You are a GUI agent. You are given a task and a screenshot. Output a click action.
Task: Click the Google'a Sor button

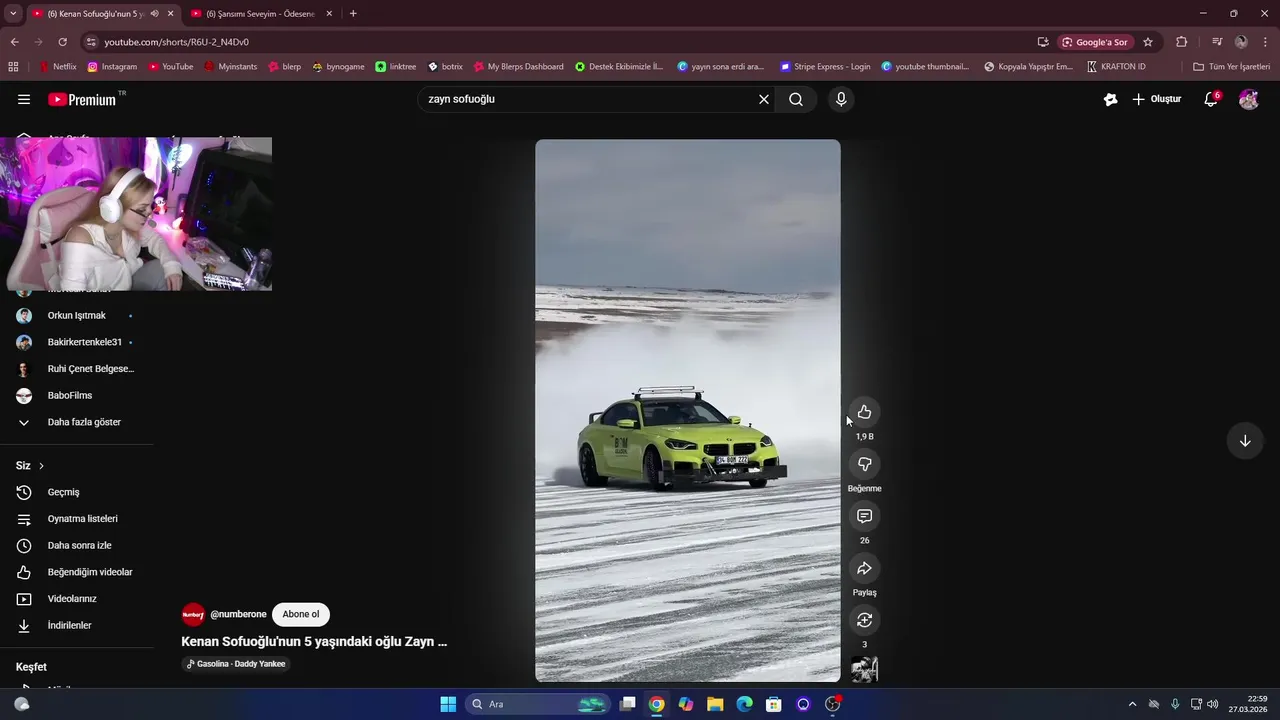(1095, 42)
